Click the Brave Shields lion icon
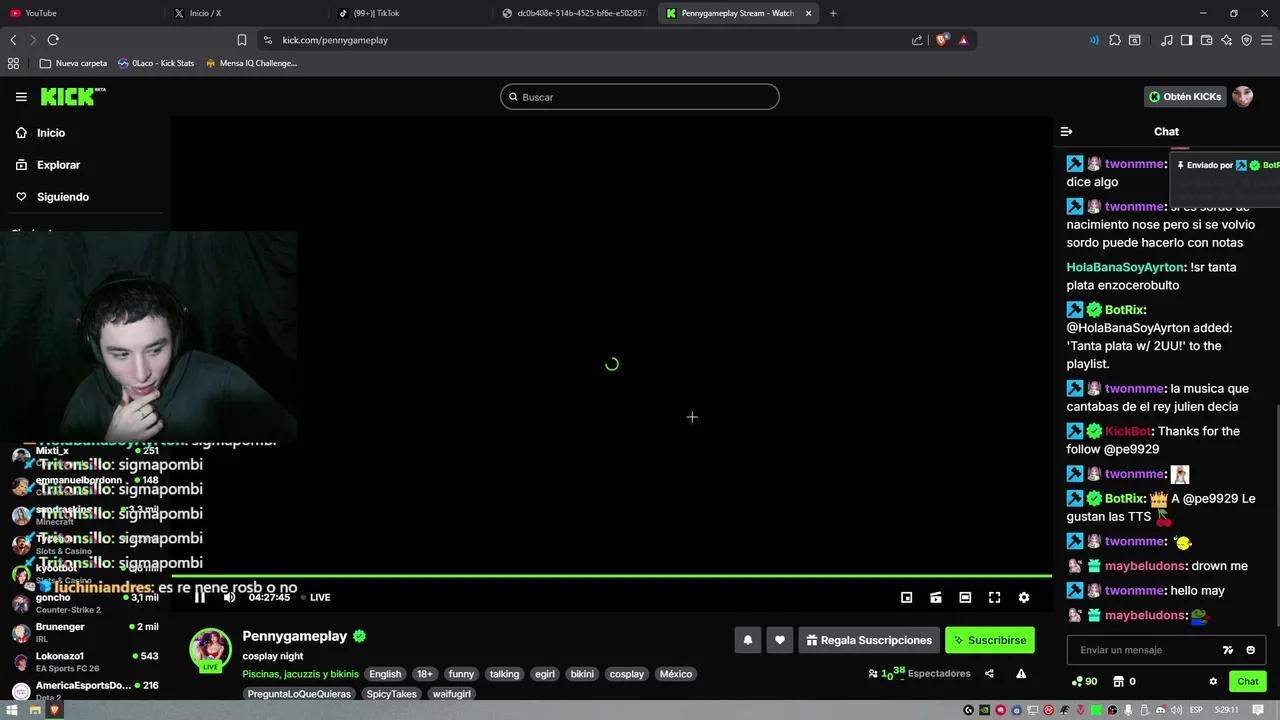Viewport: 1280px width, 720px height. pos(942,40)
